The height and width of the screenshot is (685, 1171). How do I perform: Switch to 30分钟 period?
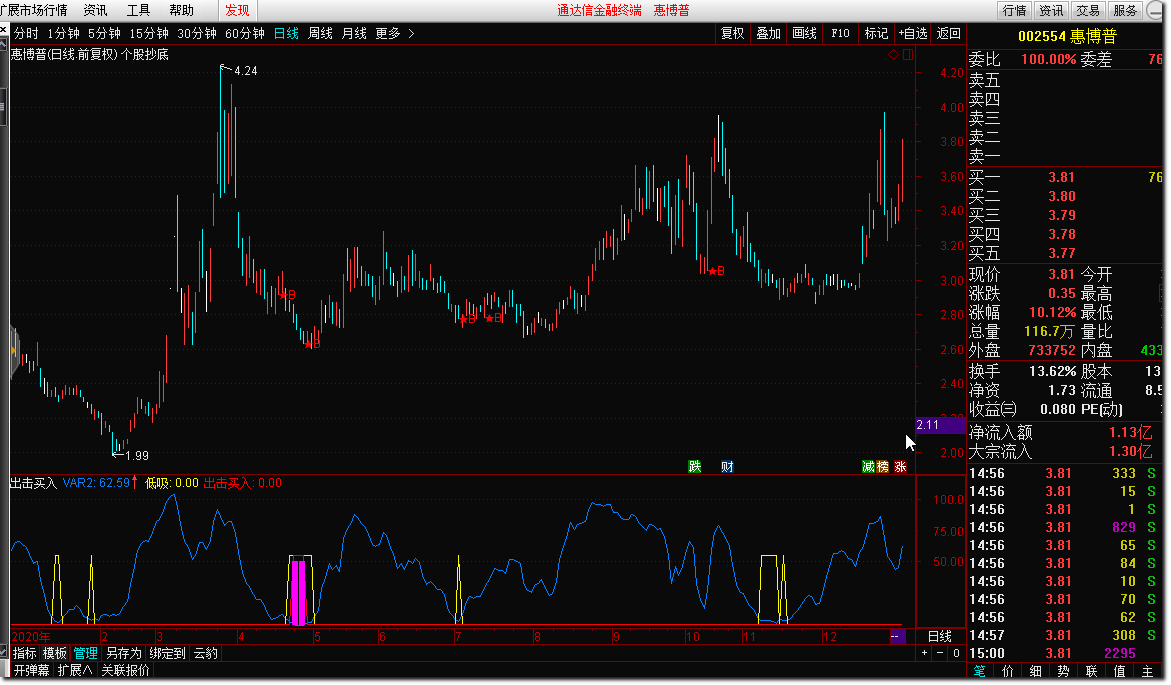tap(196, 34)
